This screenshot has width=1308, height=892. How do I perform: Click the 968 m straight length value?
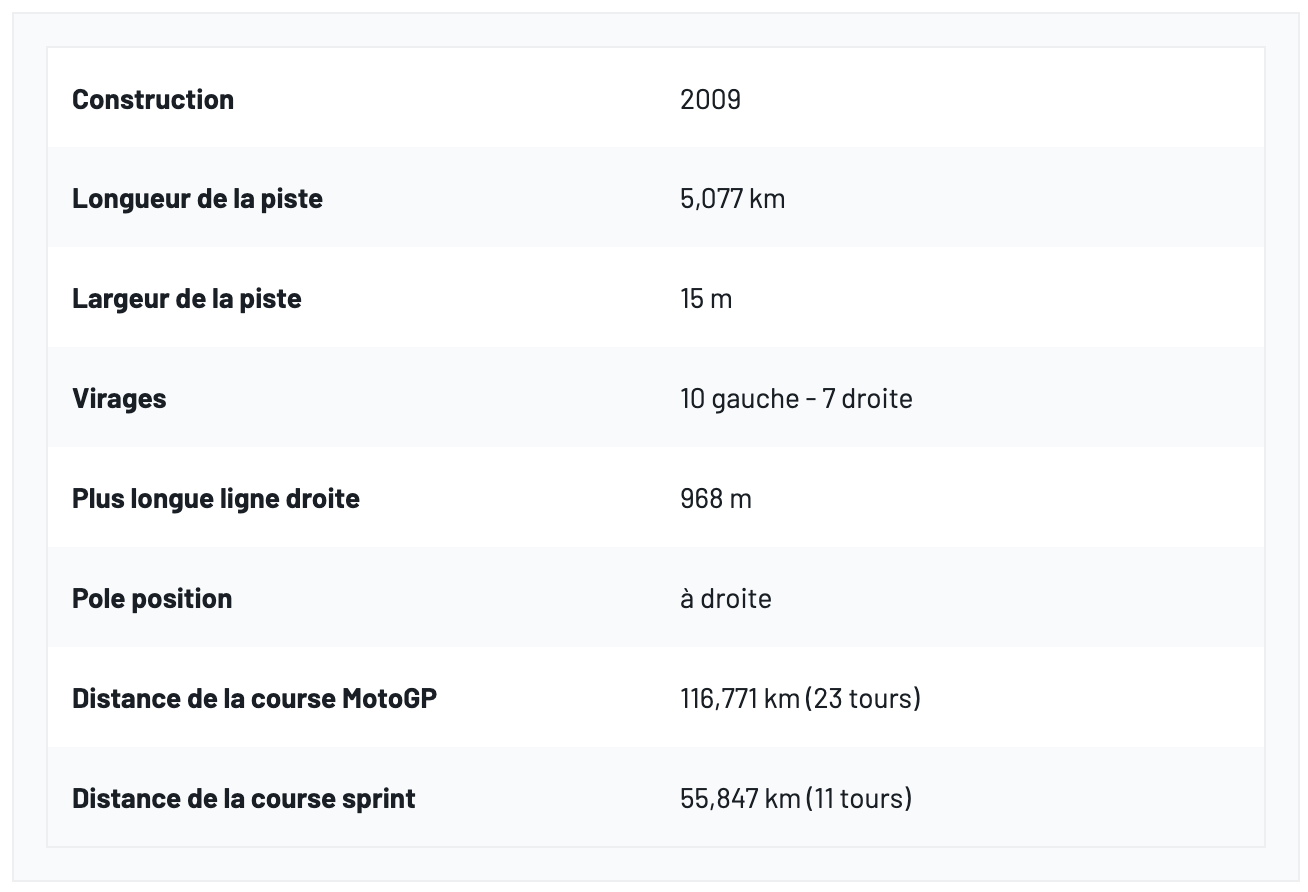715,498
